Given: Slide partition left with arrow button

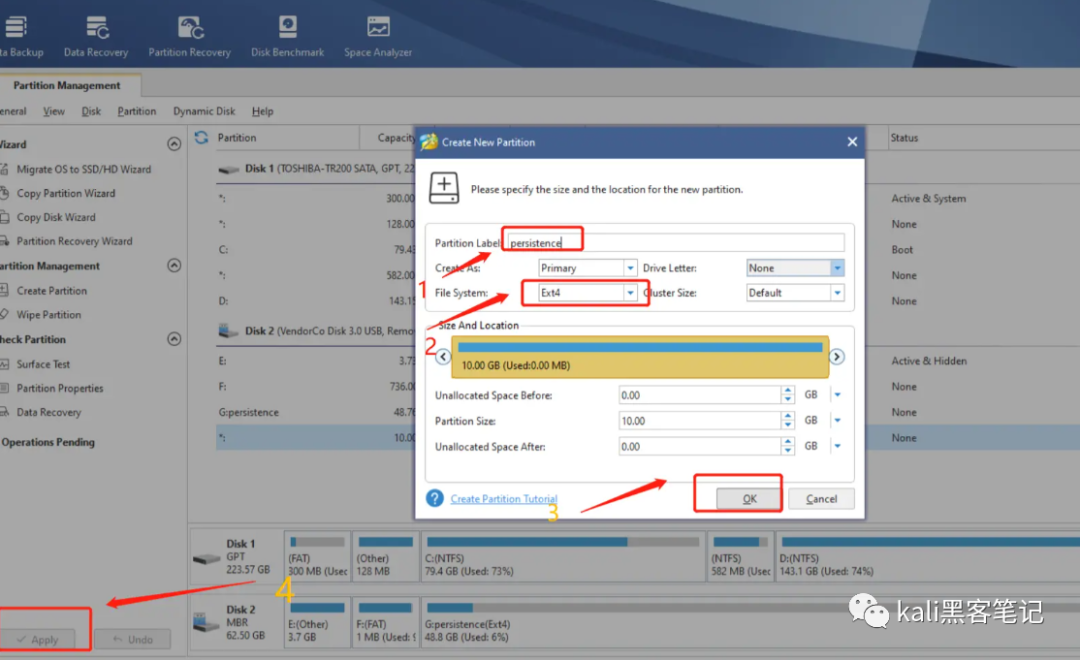Looking at the screenshot, I should [443, 357].
